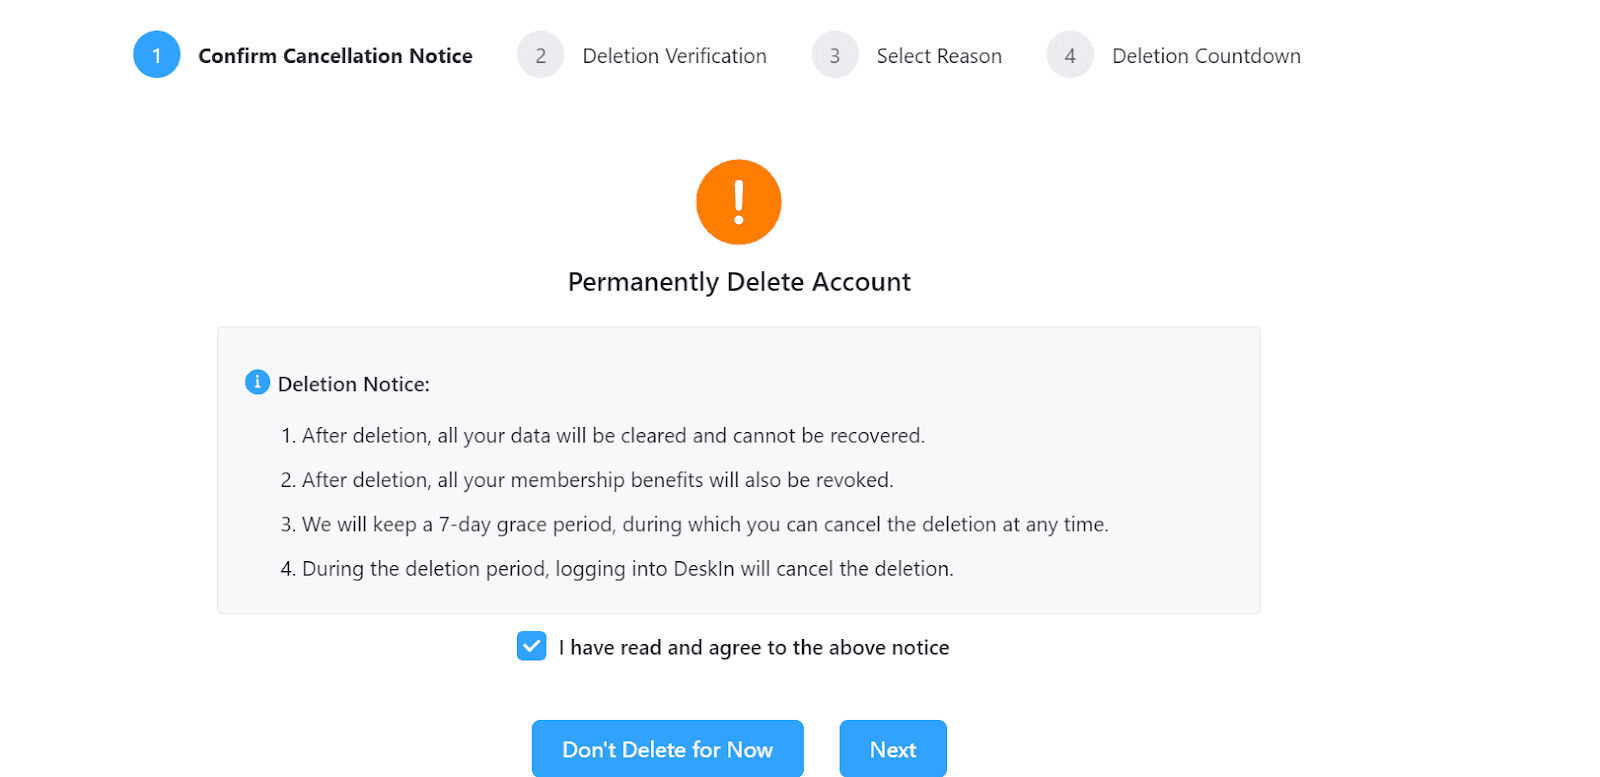
Task: Click the orange exclamation warning icon
Action: pos(738,202)
